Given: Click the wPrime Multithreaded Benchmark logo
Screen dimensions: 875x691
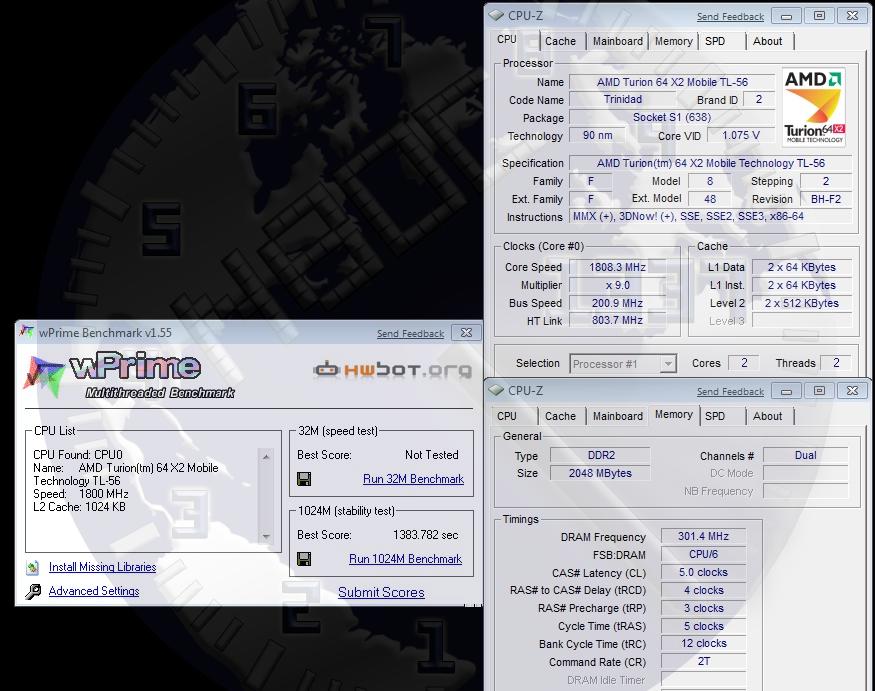Looking at the screenshot, I should (x=129, y=376).
